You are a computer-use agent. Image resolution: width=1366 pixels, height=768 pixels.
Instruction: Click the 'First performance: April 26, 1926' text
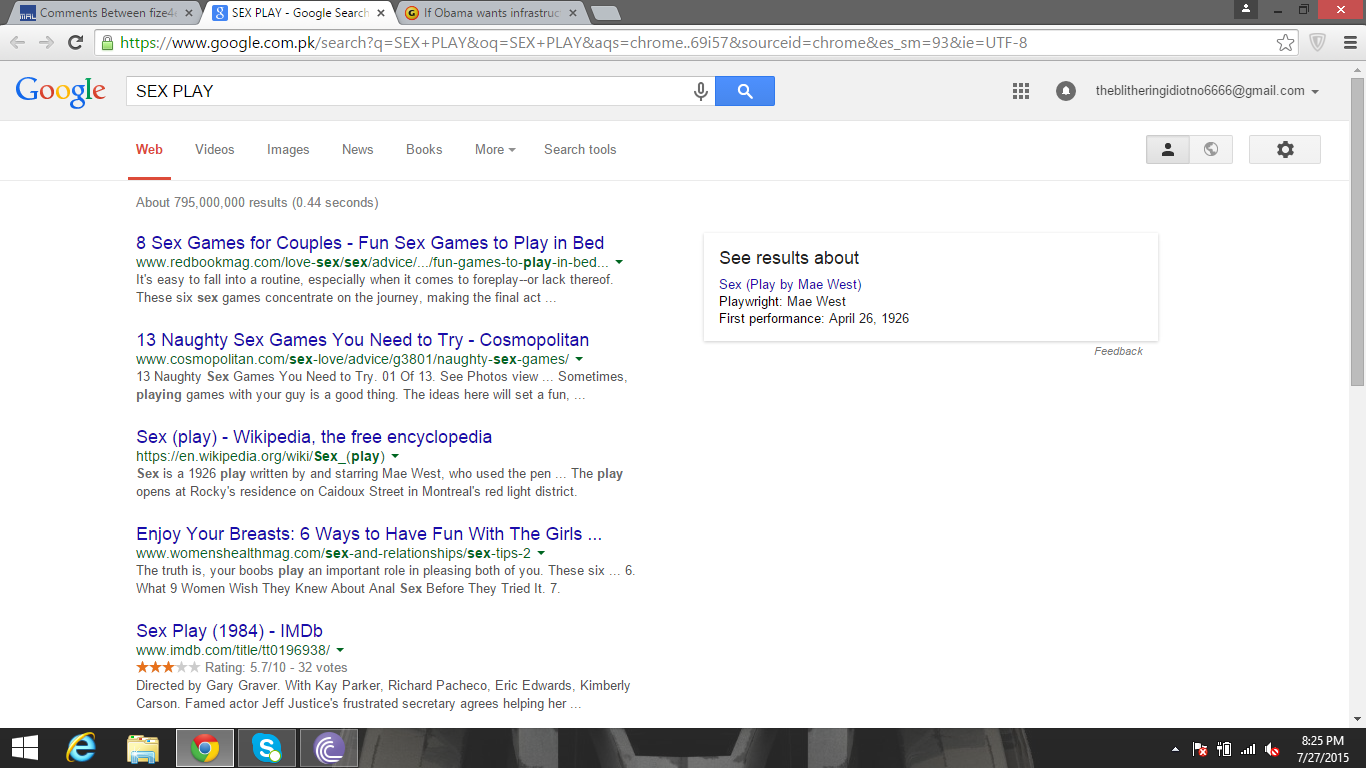(814, 319)
